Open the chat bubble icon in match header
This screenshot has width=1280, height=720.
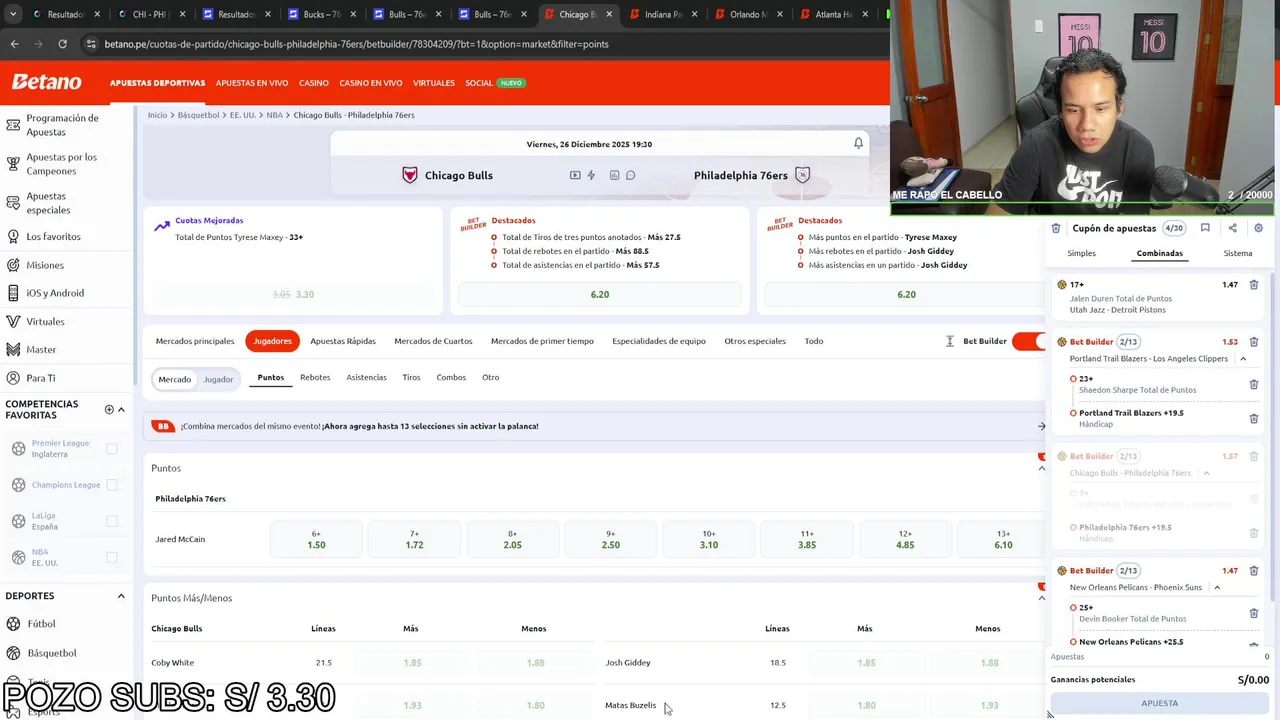click(630, 175)
